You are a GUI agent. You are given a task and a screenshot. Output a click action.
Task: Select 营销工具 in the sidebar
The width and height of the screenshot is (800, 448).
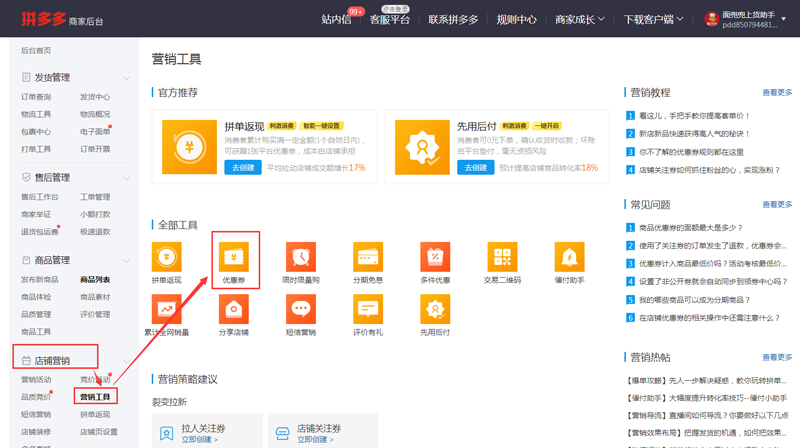click(95, 396)
